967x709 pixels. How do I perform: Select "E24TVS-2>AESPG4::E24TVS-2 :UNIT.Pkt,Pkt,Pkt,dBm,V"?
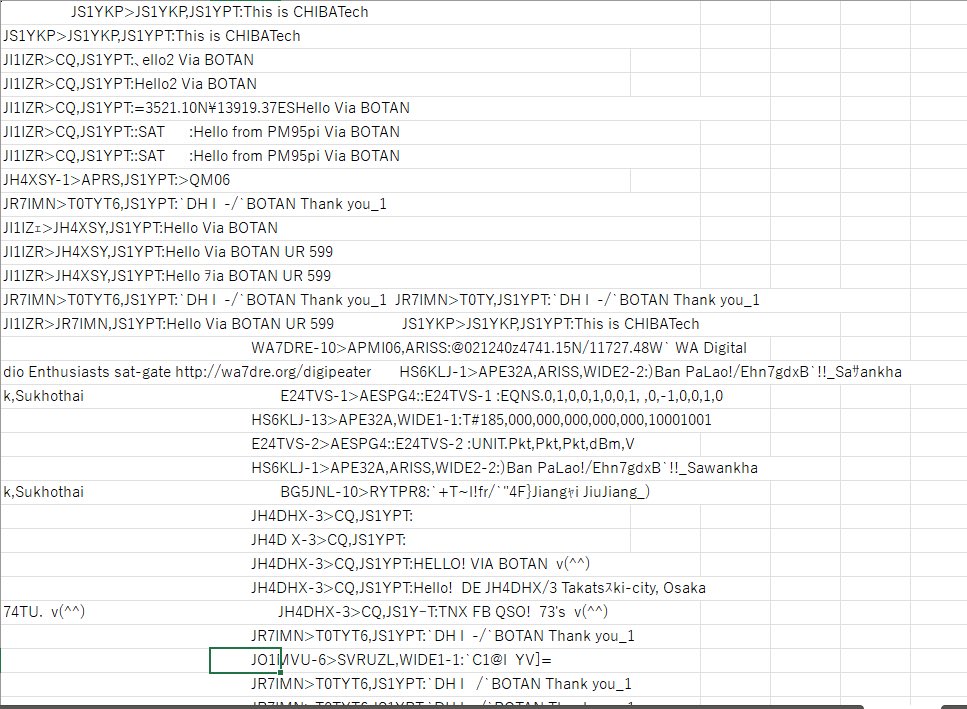pos(443,445)
